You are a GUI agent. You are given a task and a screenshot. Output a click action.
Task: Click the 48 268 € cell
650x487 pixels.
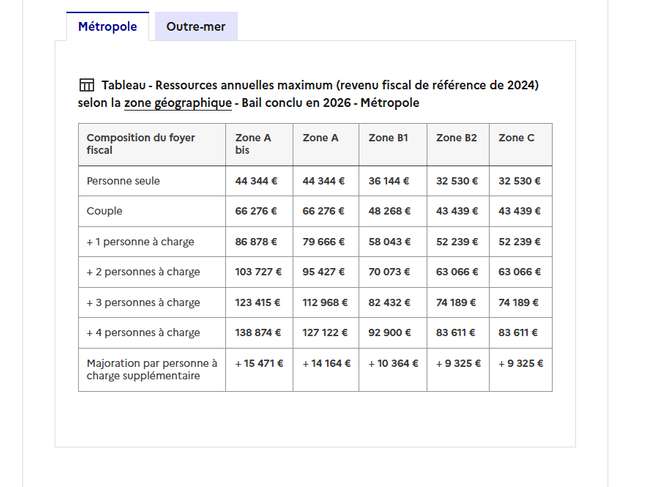click(x=393, y=211)
